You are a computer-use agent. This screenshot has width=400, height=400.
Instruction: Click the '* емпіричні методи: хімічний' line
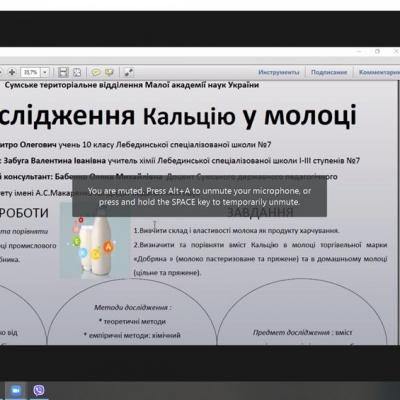pyautogui.click(x=132, y=335)
